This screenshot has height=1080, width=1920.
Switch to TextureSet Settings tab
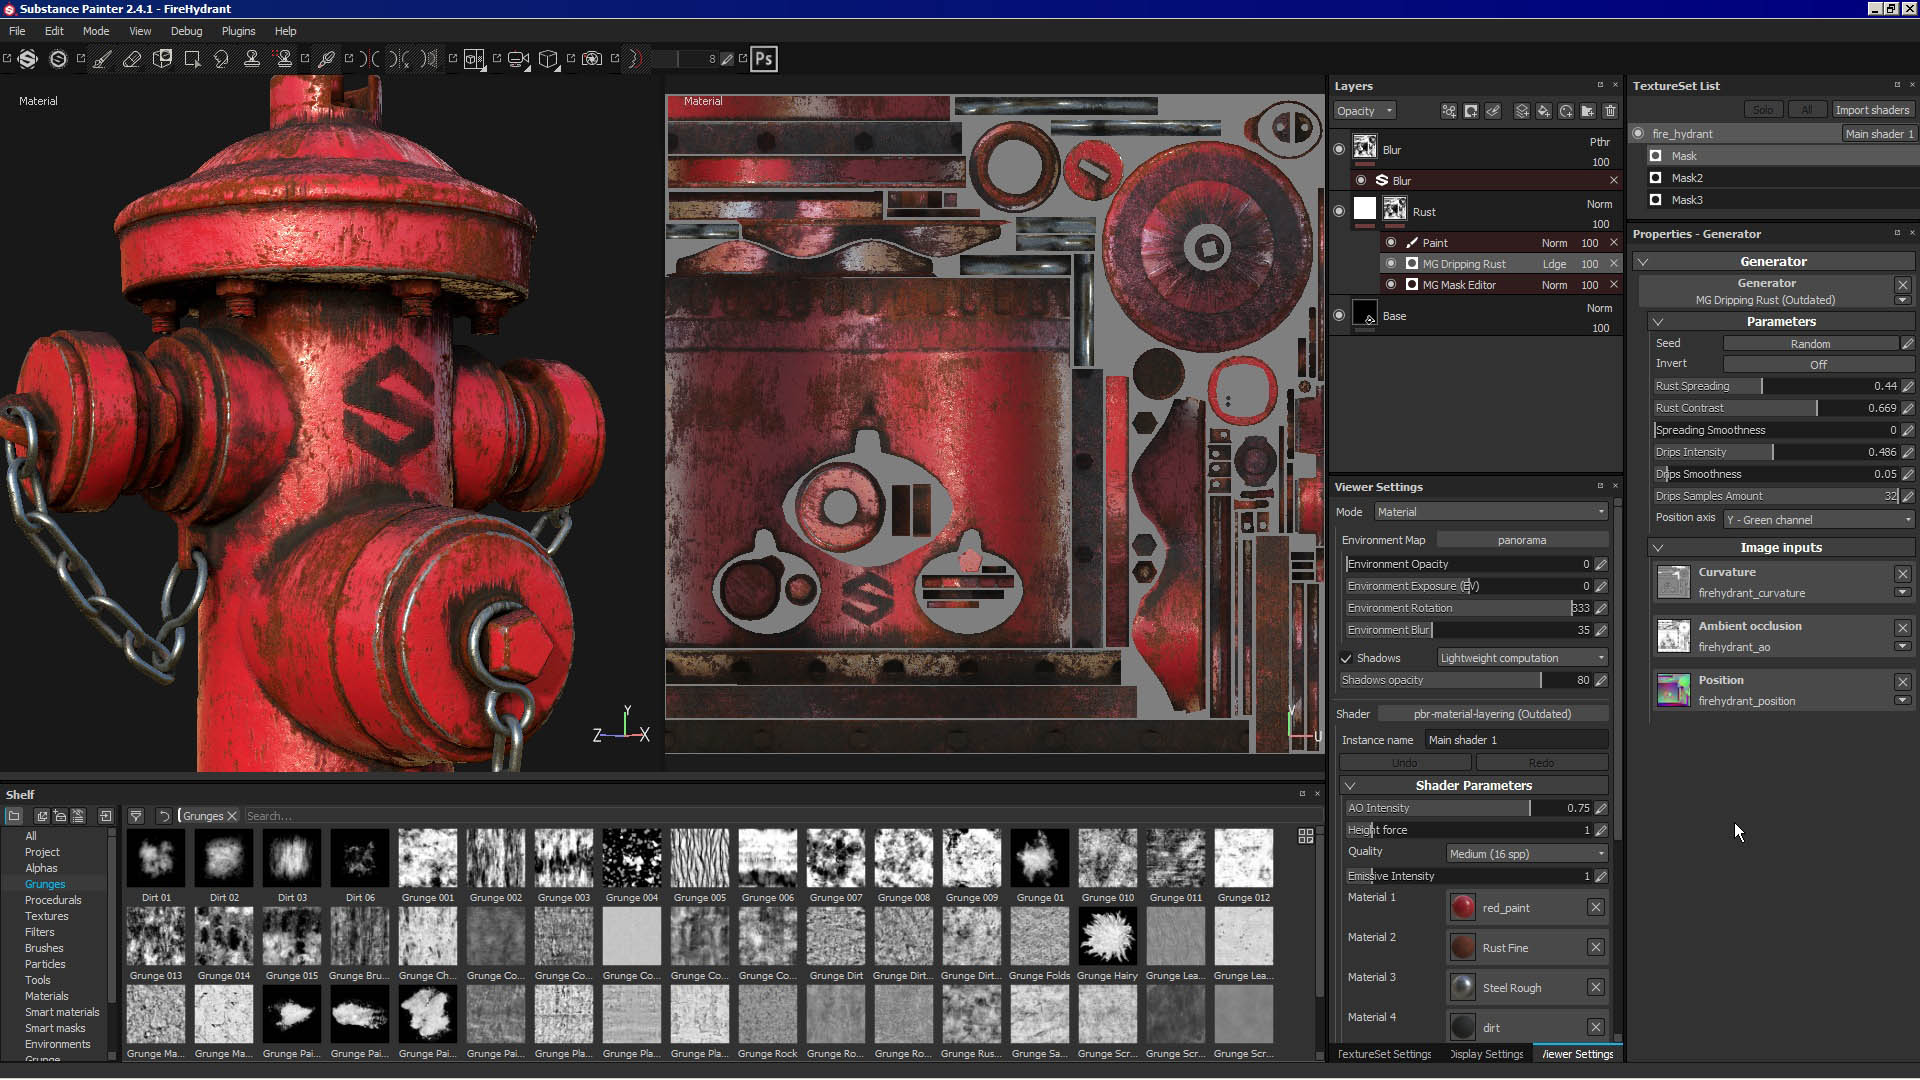[1384, 1054]
